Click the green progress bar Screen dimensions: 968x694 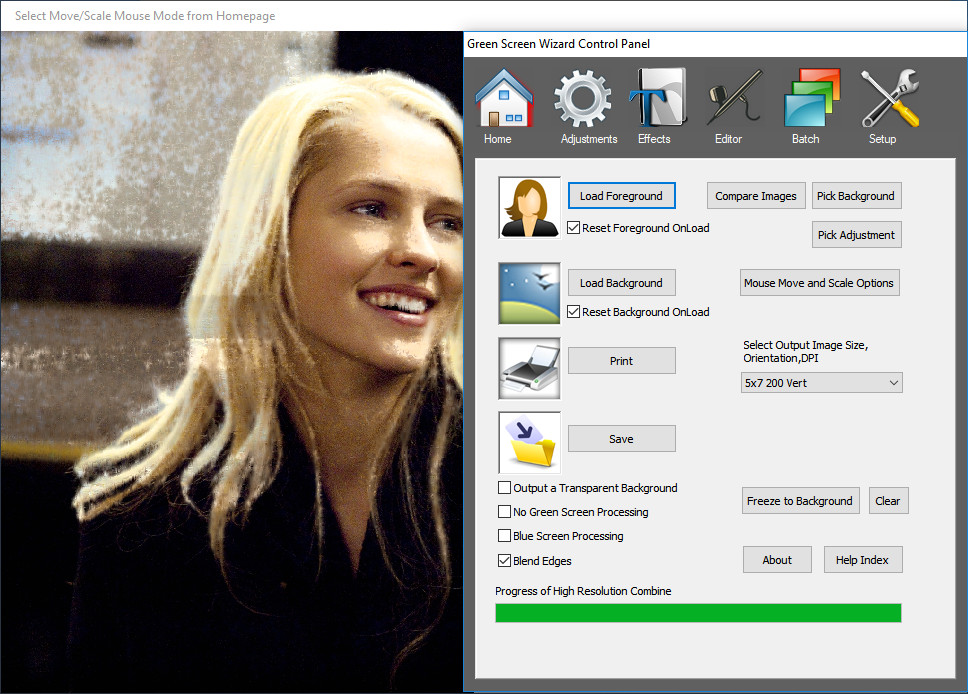click(x=698, y=613)
